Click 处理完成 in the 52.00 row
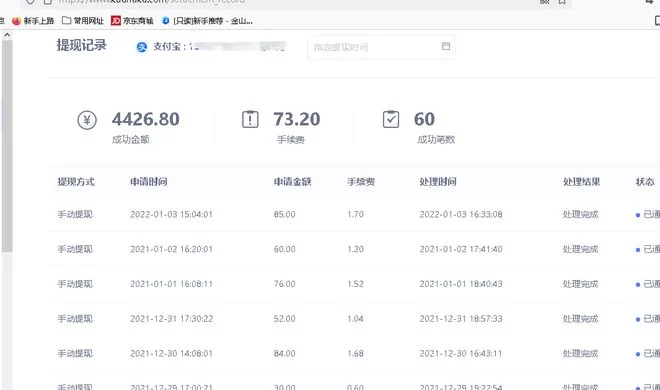 (580, 319)
